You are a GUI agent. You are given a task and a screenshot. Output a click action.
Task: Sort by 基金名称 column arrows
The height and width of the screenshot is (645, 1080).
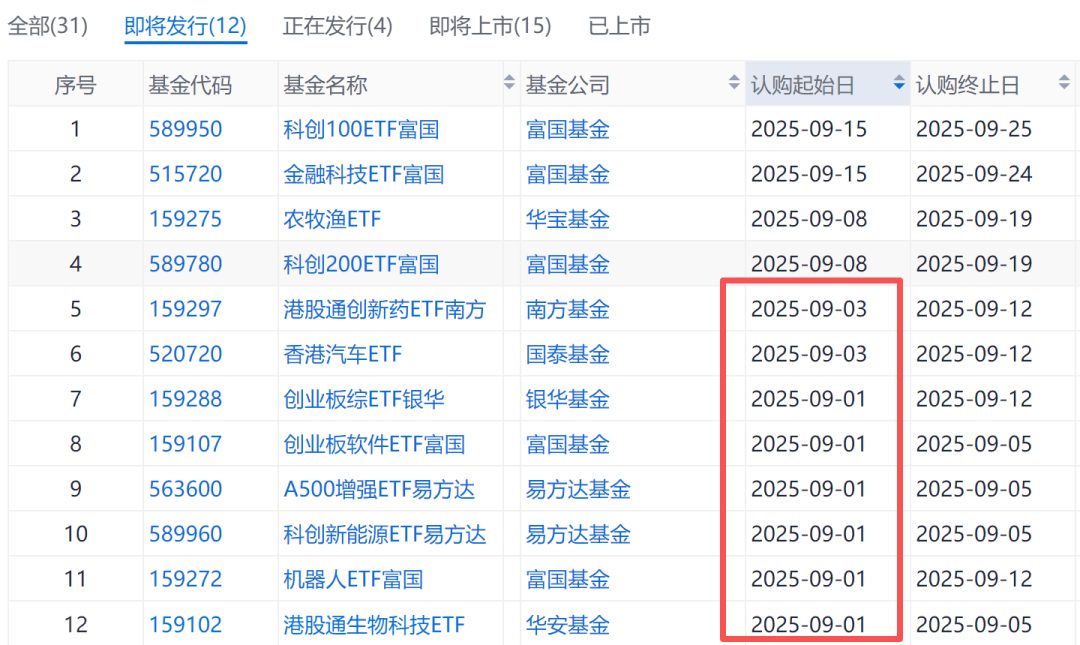(510, 84)
